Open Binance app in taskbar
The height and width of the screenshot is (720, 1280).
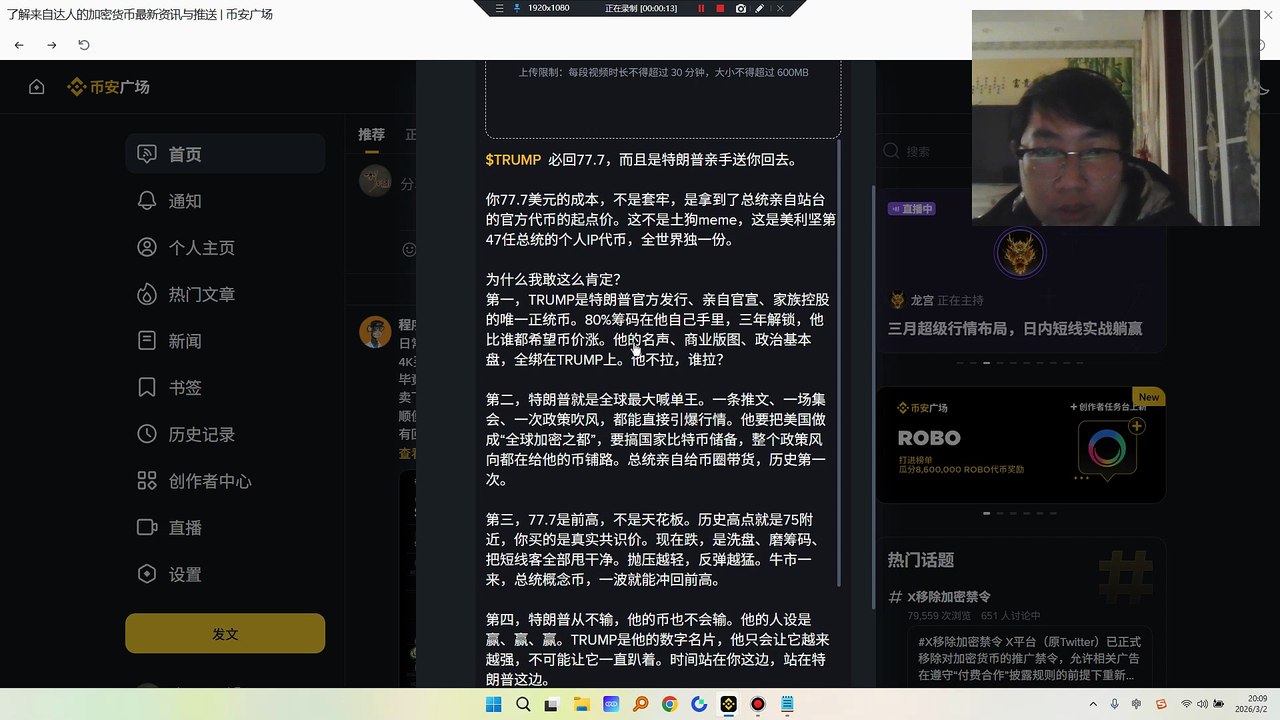click(x=729, y=704)
